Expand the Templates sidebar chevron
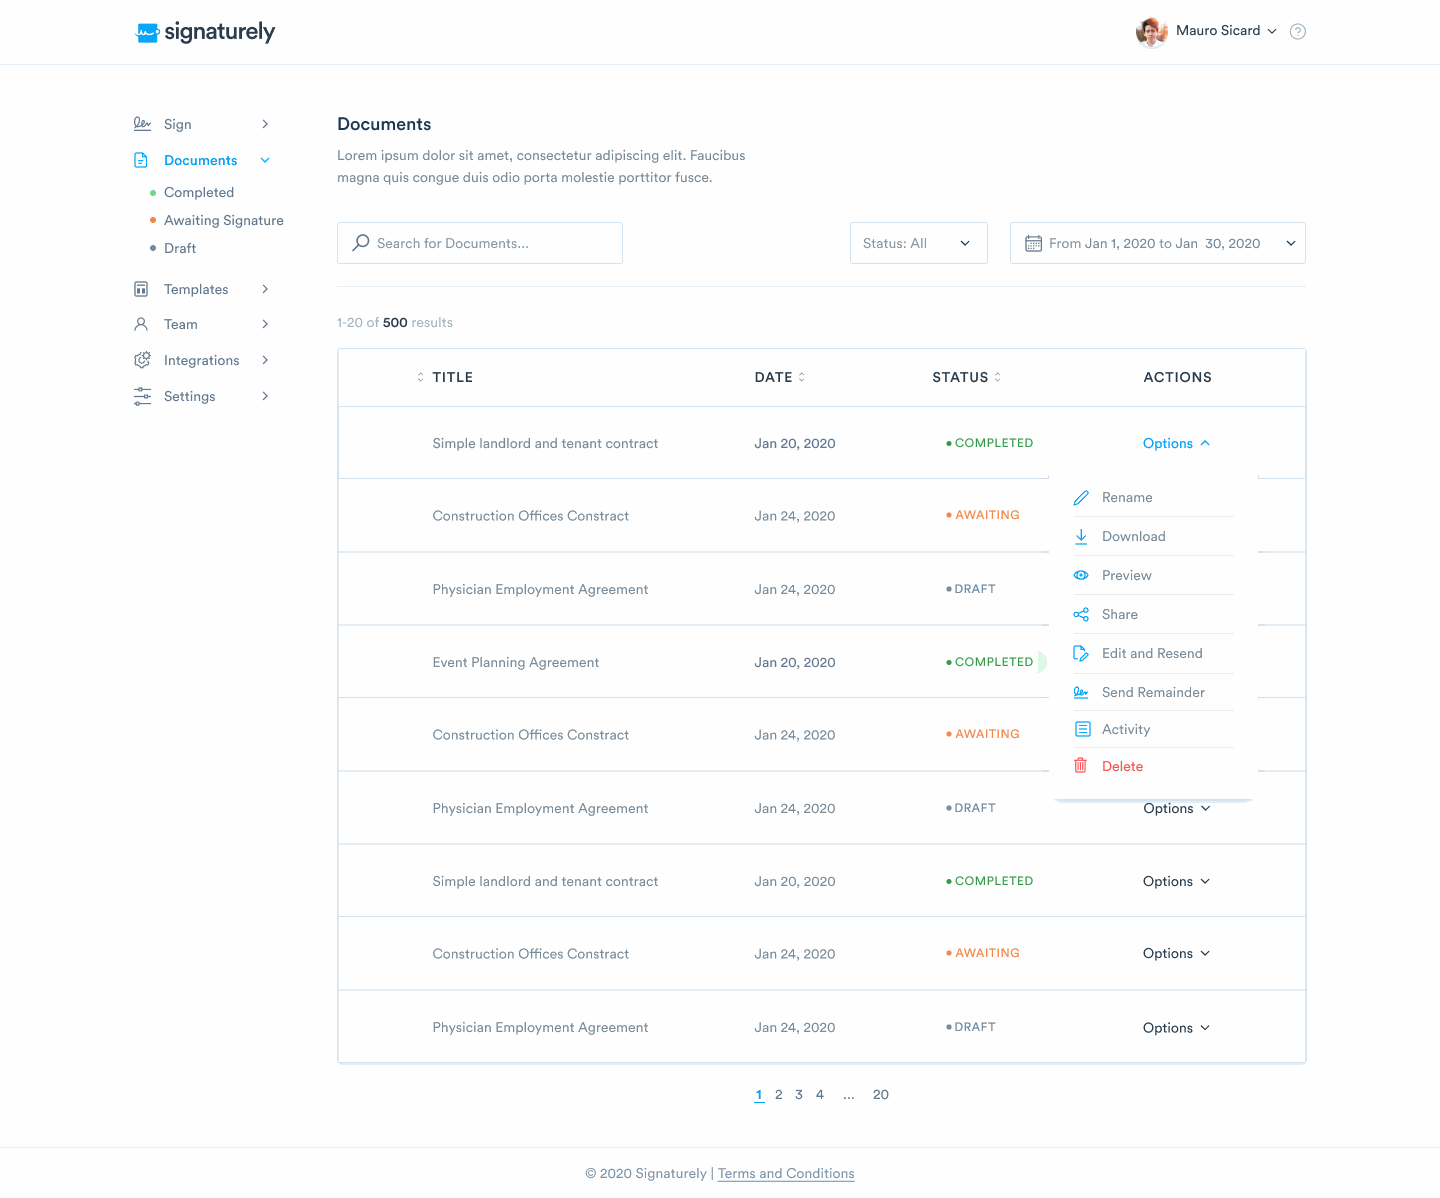1440x1198 pixels. click(265, 289)
